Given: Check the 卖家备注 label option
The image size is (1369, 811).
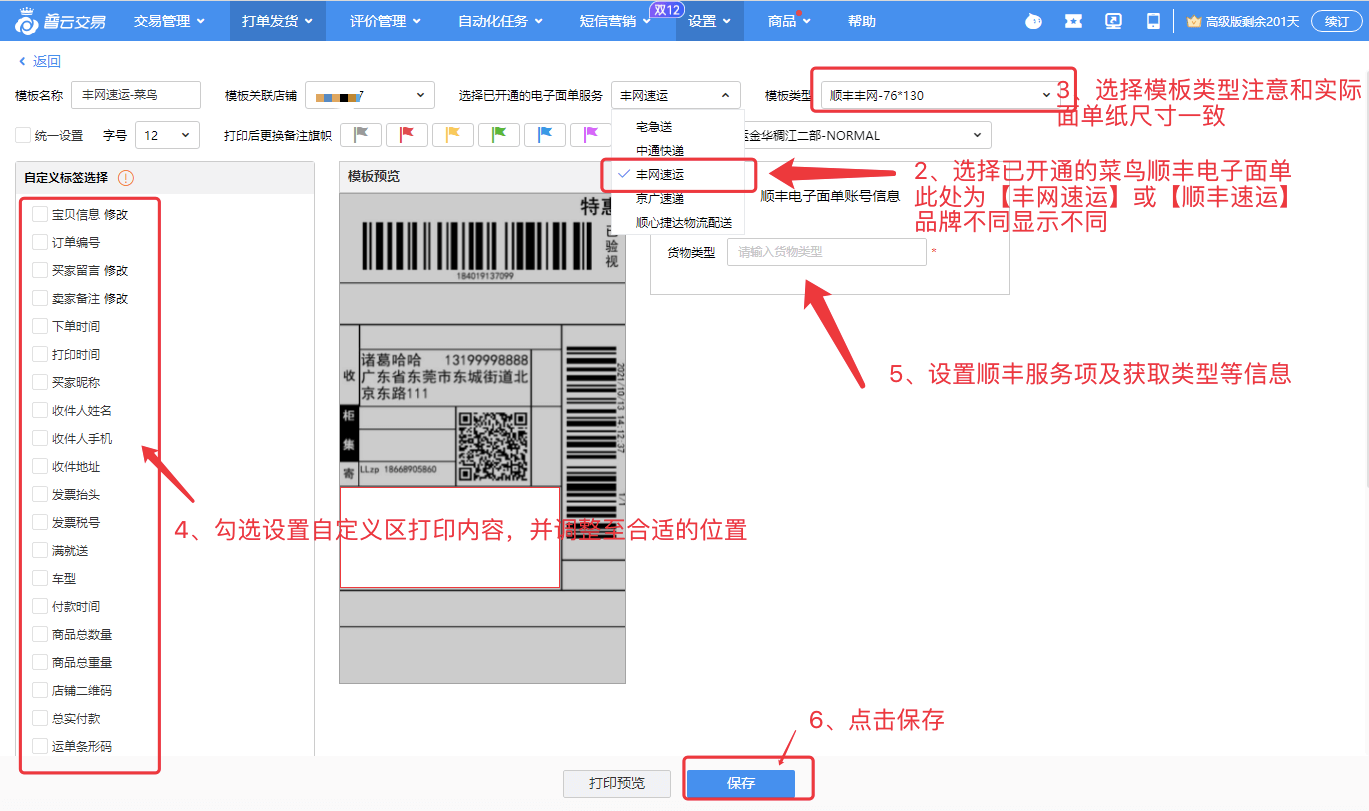Looking at the screenshot, I should tap(40, 298).
